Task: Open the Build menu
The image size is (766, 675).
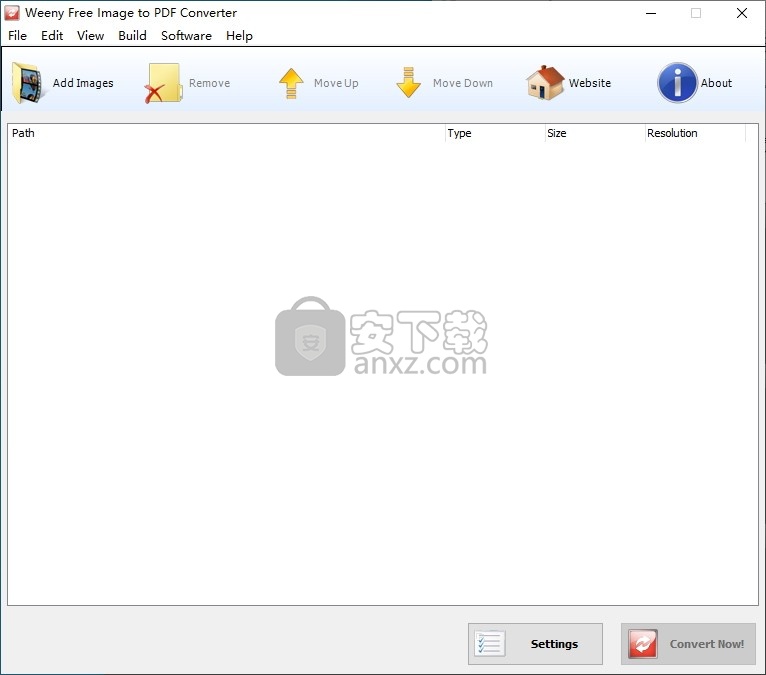Action: (132, 36)
